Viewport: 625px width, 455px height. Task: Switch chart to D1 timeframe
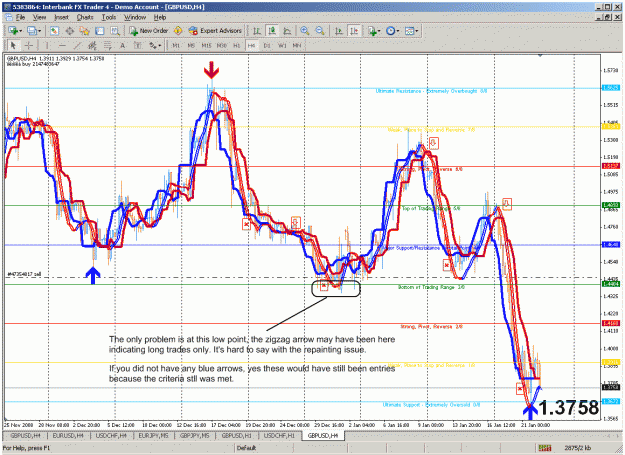click(267, 45)
